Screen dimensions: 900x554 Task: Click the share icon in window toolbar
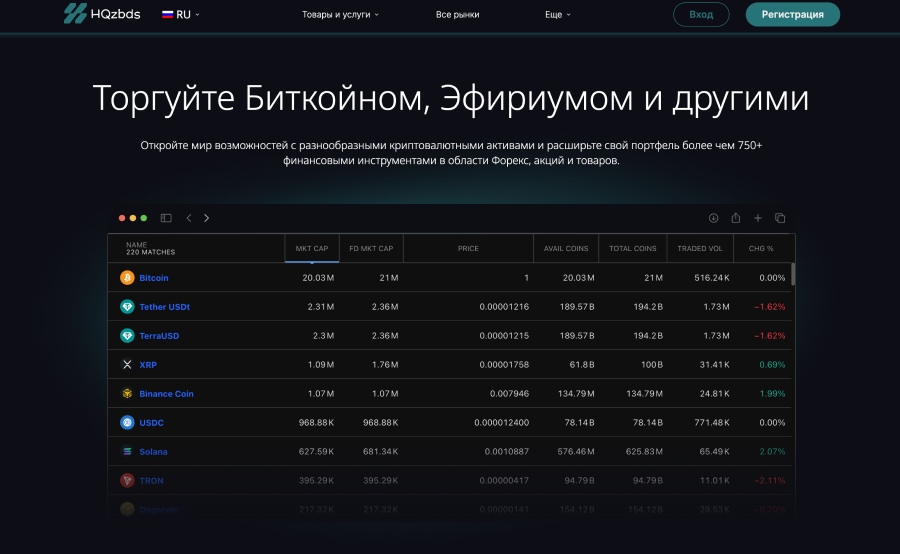(x=735, y=218)
